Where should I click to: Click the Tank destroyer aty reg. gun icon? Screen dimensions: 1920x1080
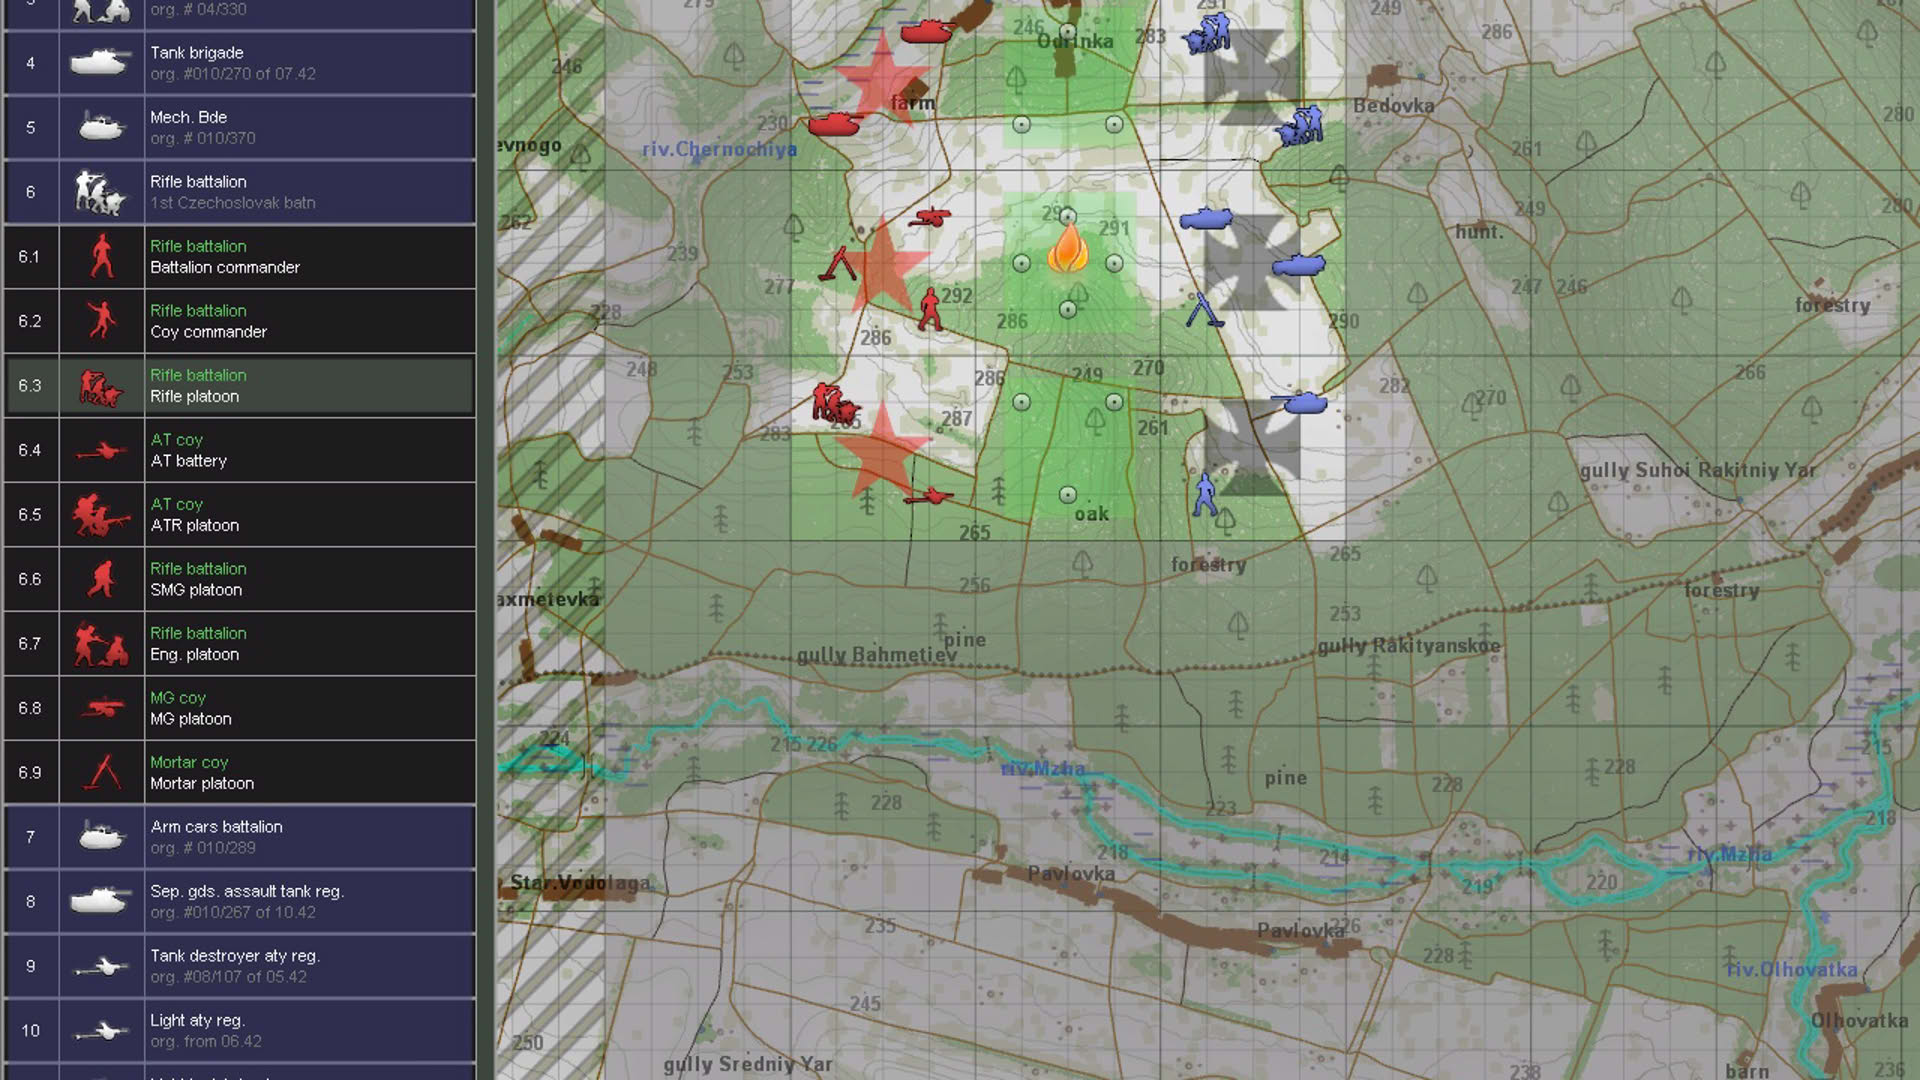(x=101, y=967)
